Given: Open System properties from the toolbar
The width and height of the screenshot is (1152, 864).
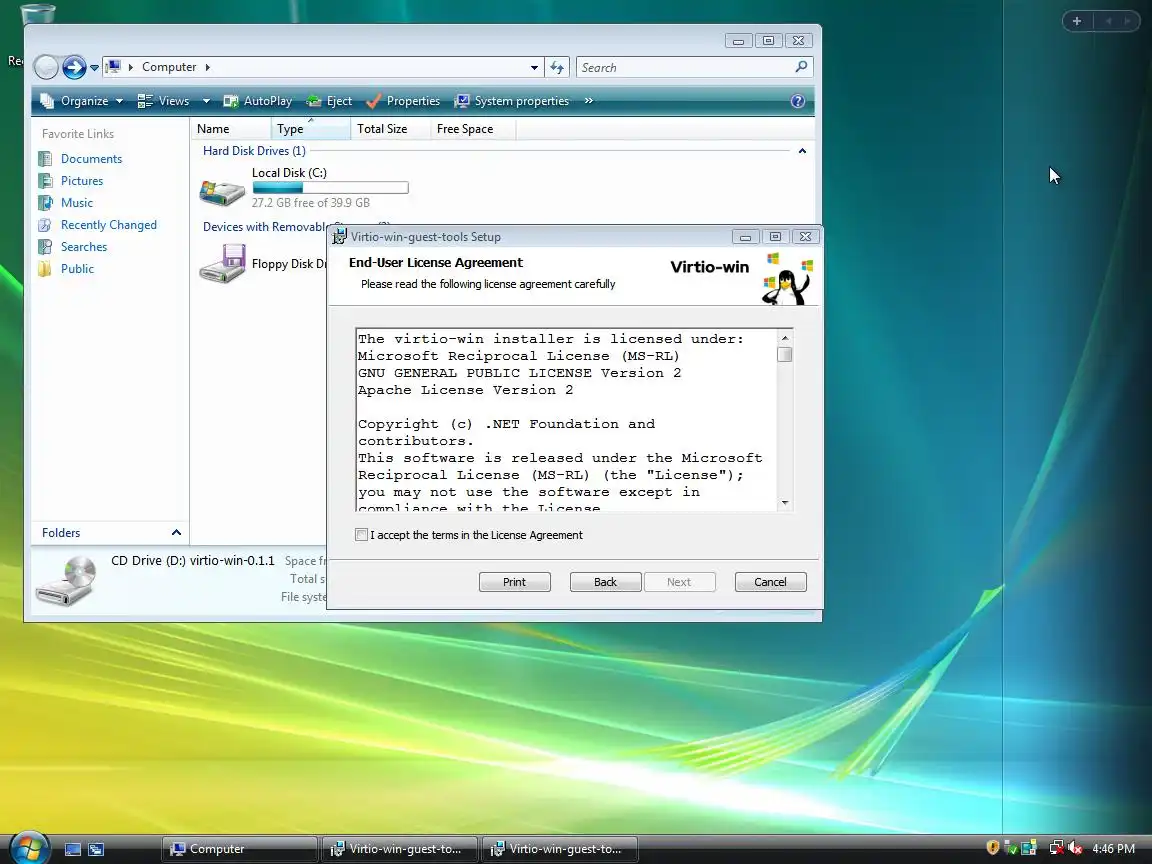Looking at the screenshot, I should click(511, 101).
